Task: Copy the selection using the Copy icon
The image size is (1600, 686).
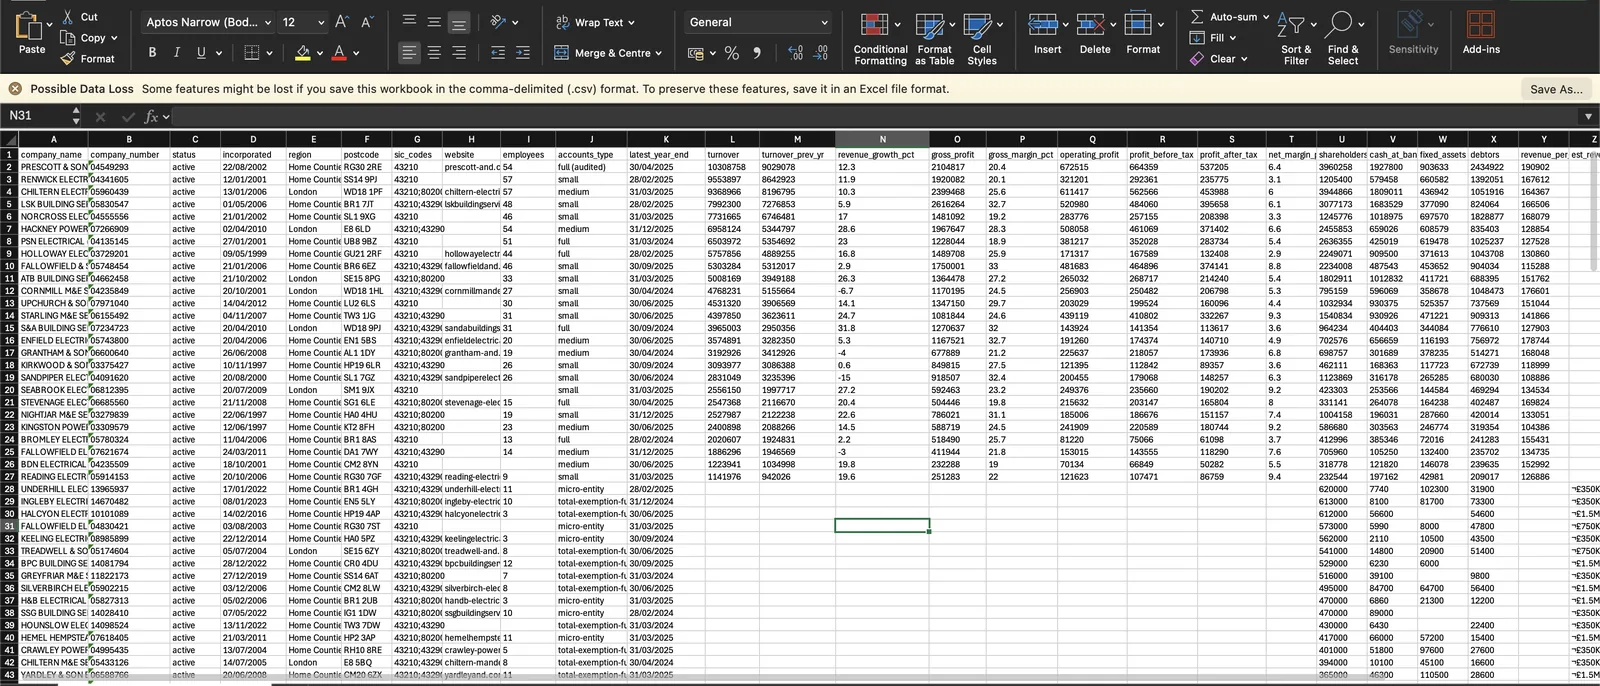Action: (x=67, y=38)
